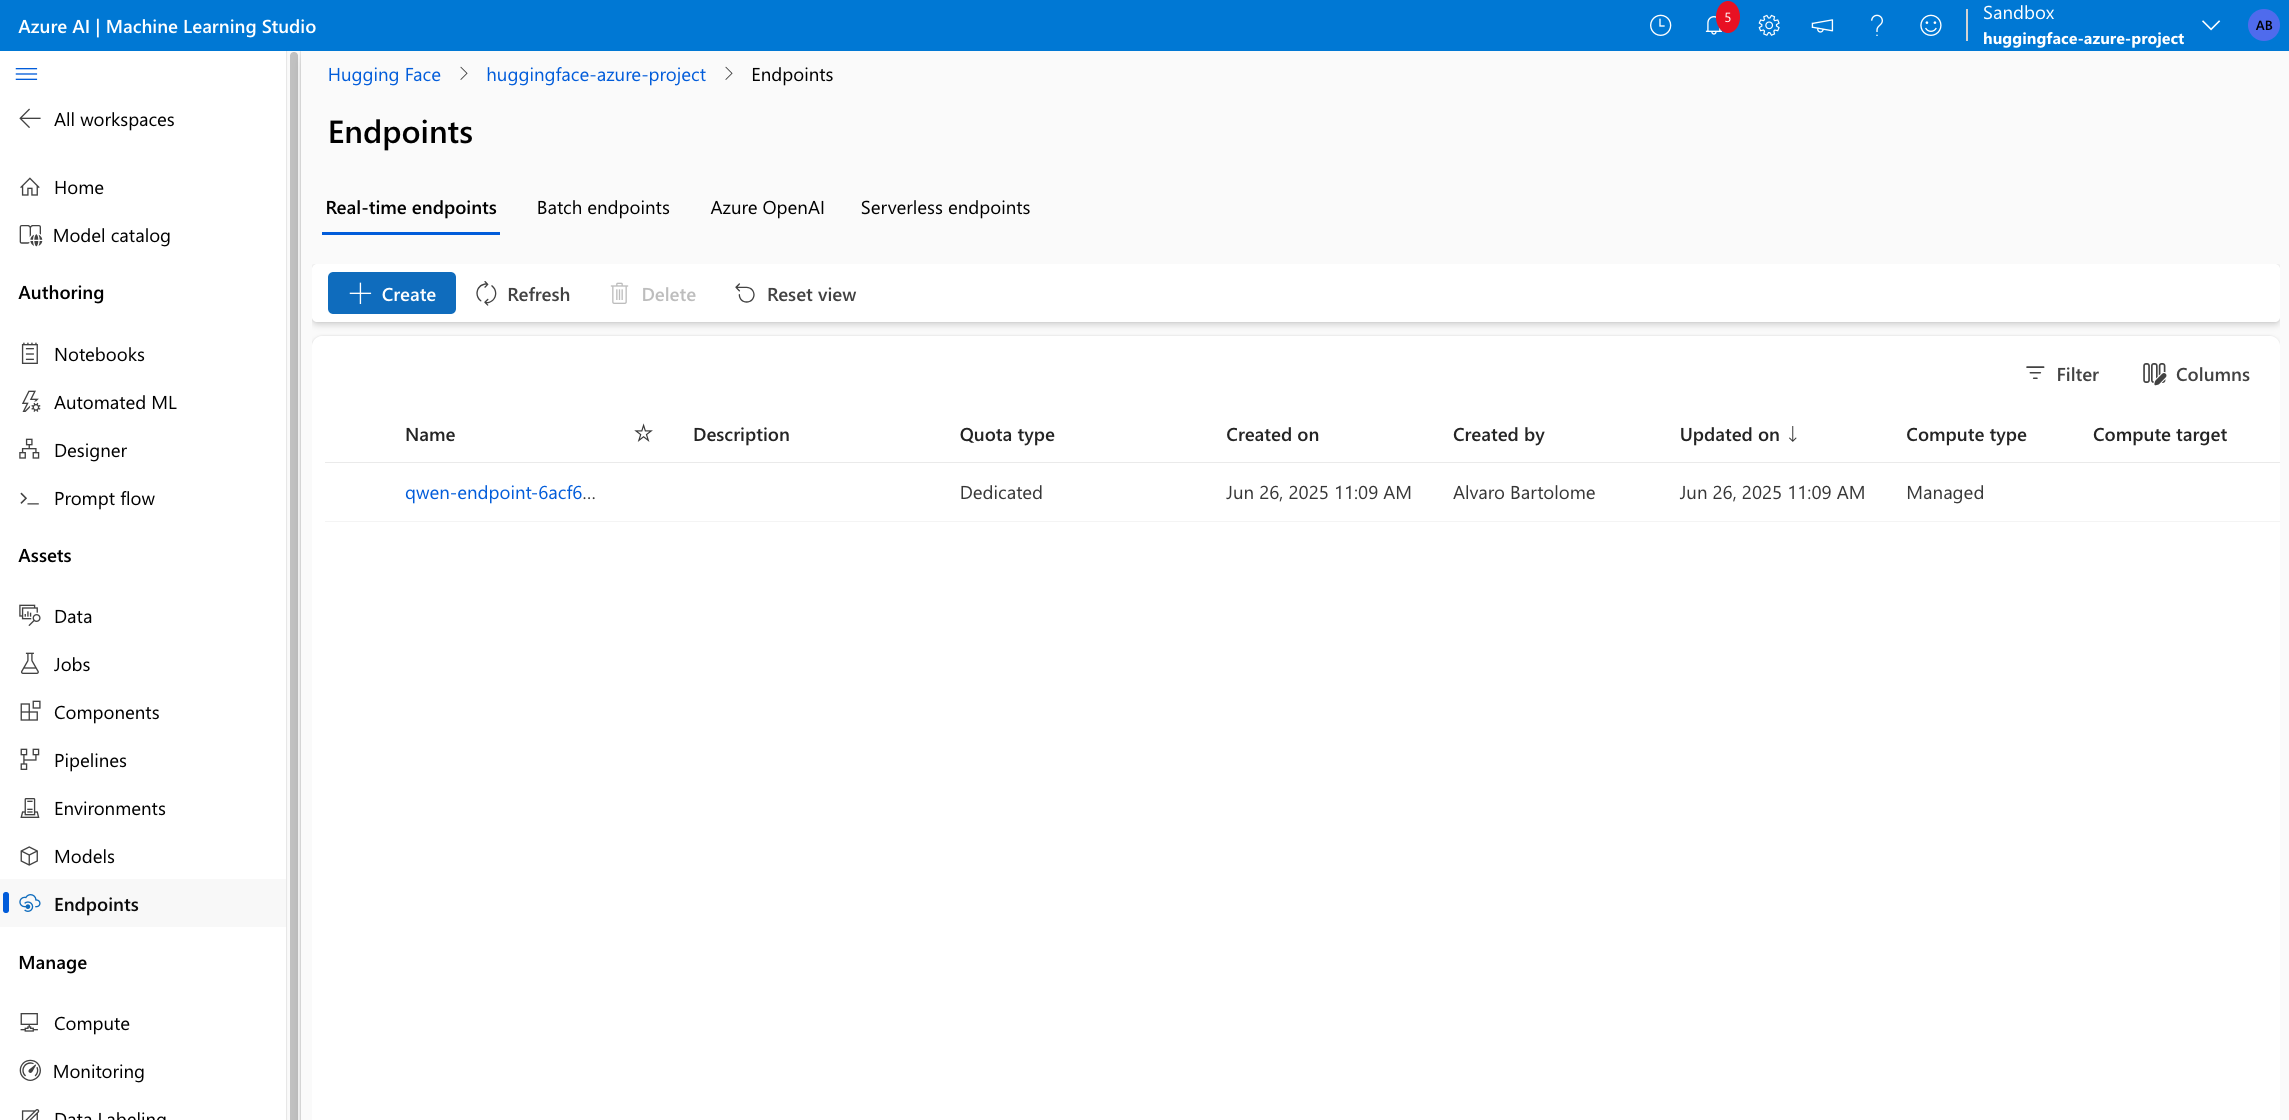Open the Model catalog

click(112, 235)
